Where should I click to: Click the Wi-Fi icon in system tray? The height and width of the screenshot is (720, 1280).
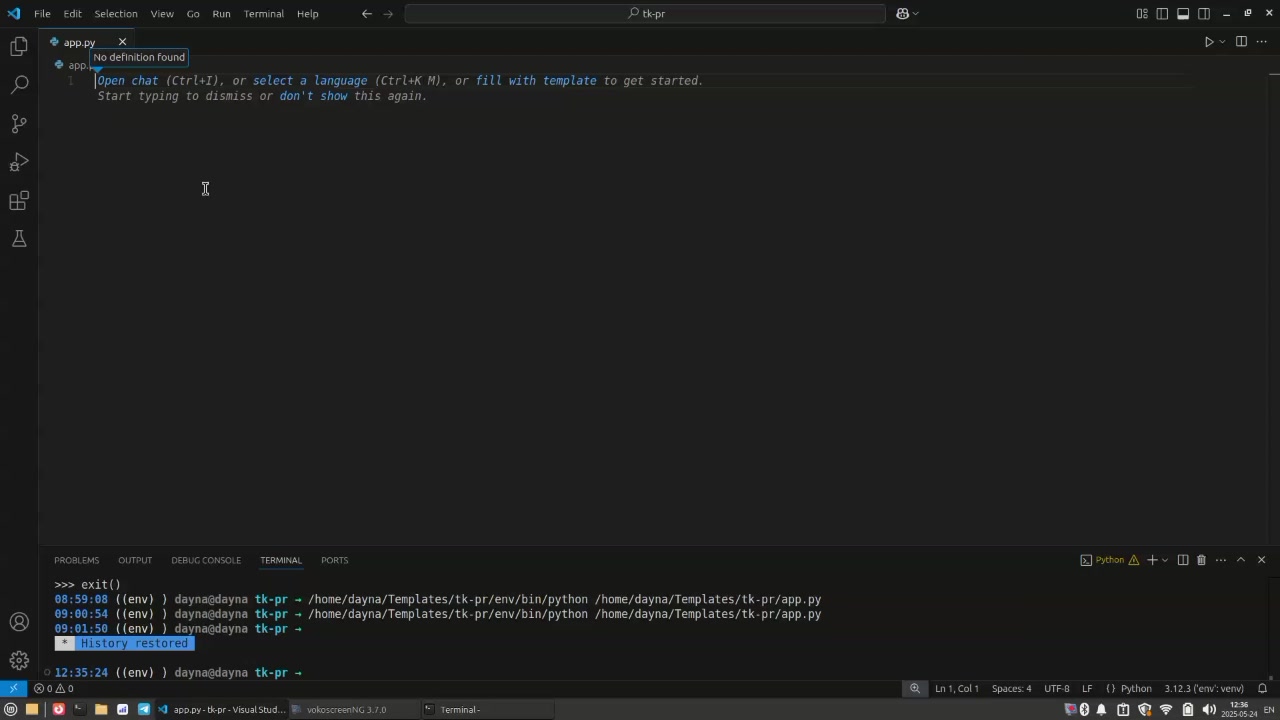(x=1166, y=710)
